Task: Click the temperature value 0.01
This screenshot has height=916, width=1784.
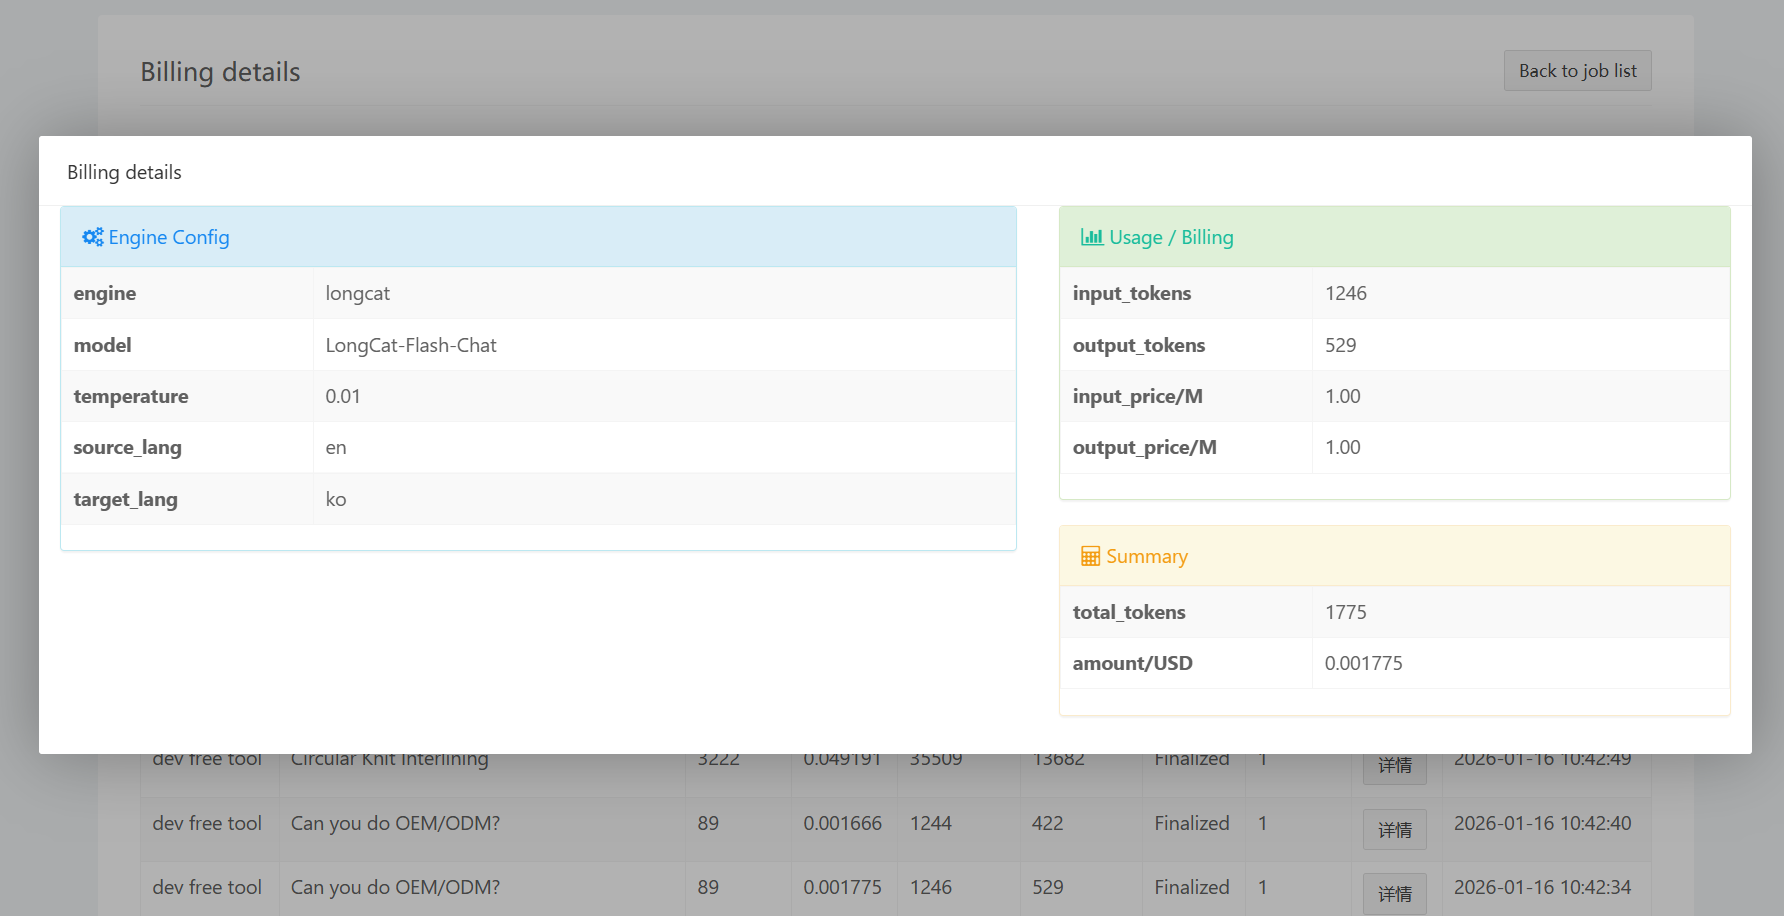Action: pos(343,396)
